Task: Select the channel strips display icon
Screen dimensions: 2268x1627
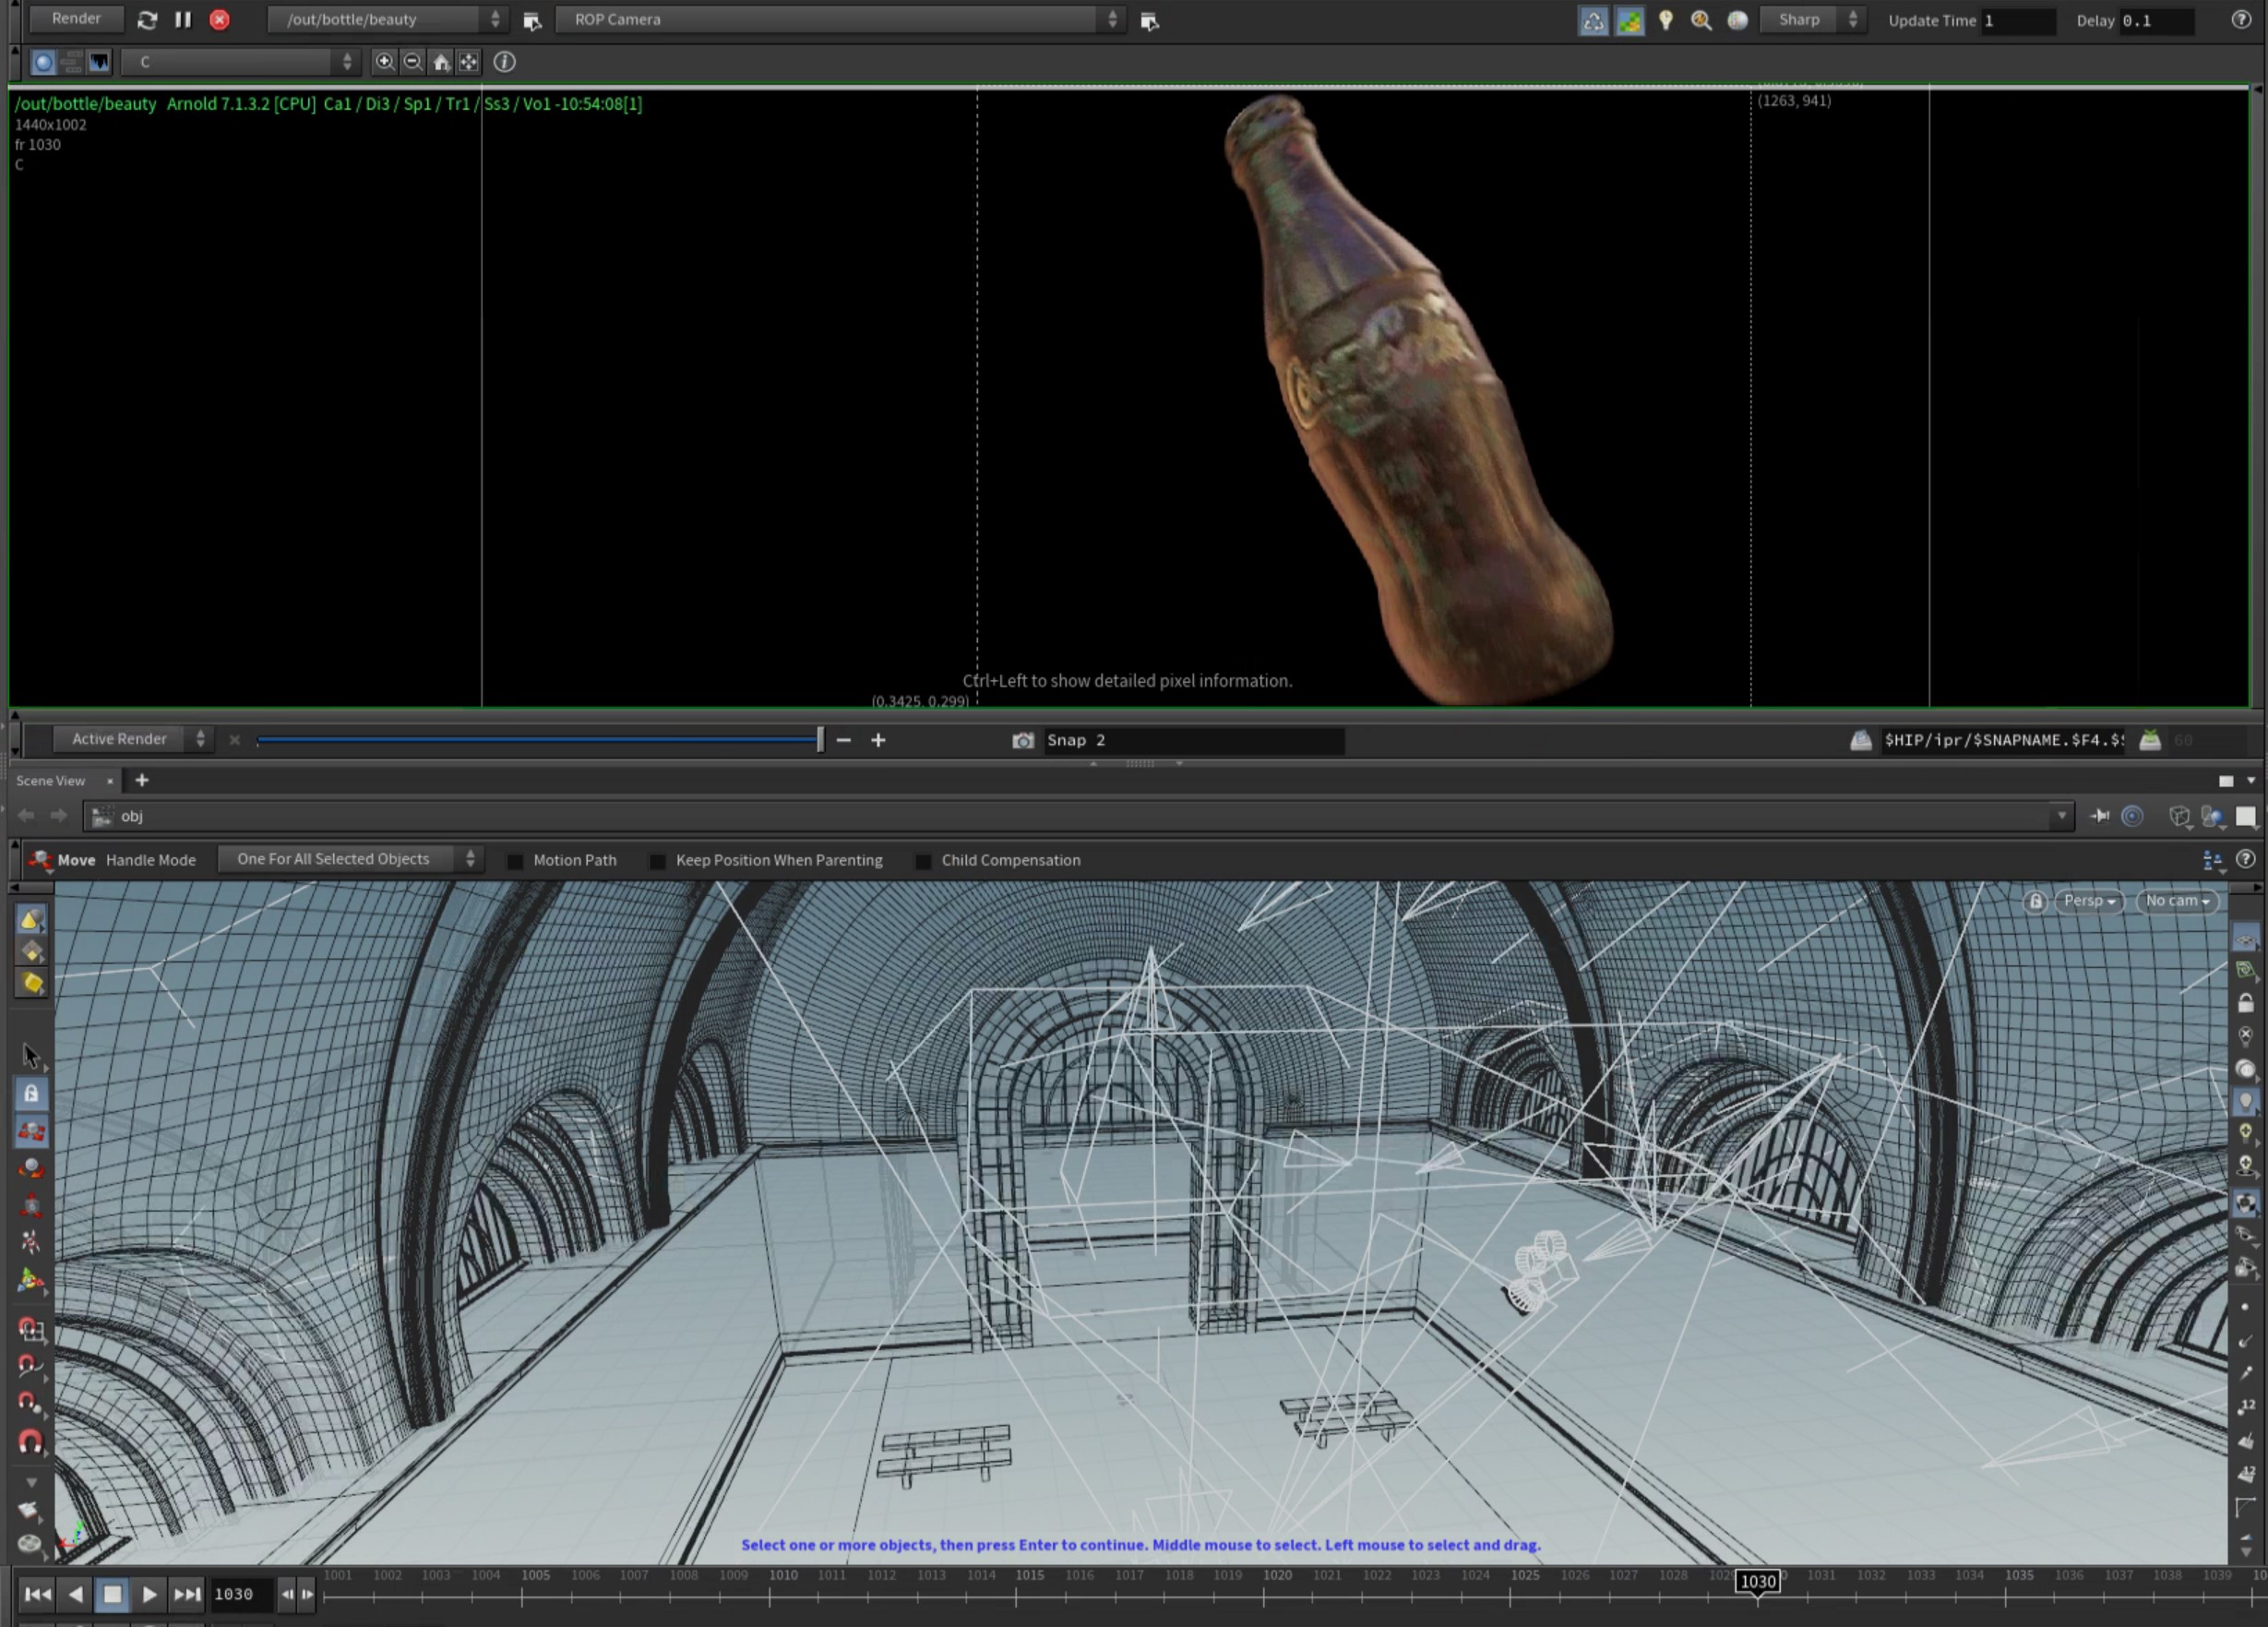Action: [x=71, y=62]
